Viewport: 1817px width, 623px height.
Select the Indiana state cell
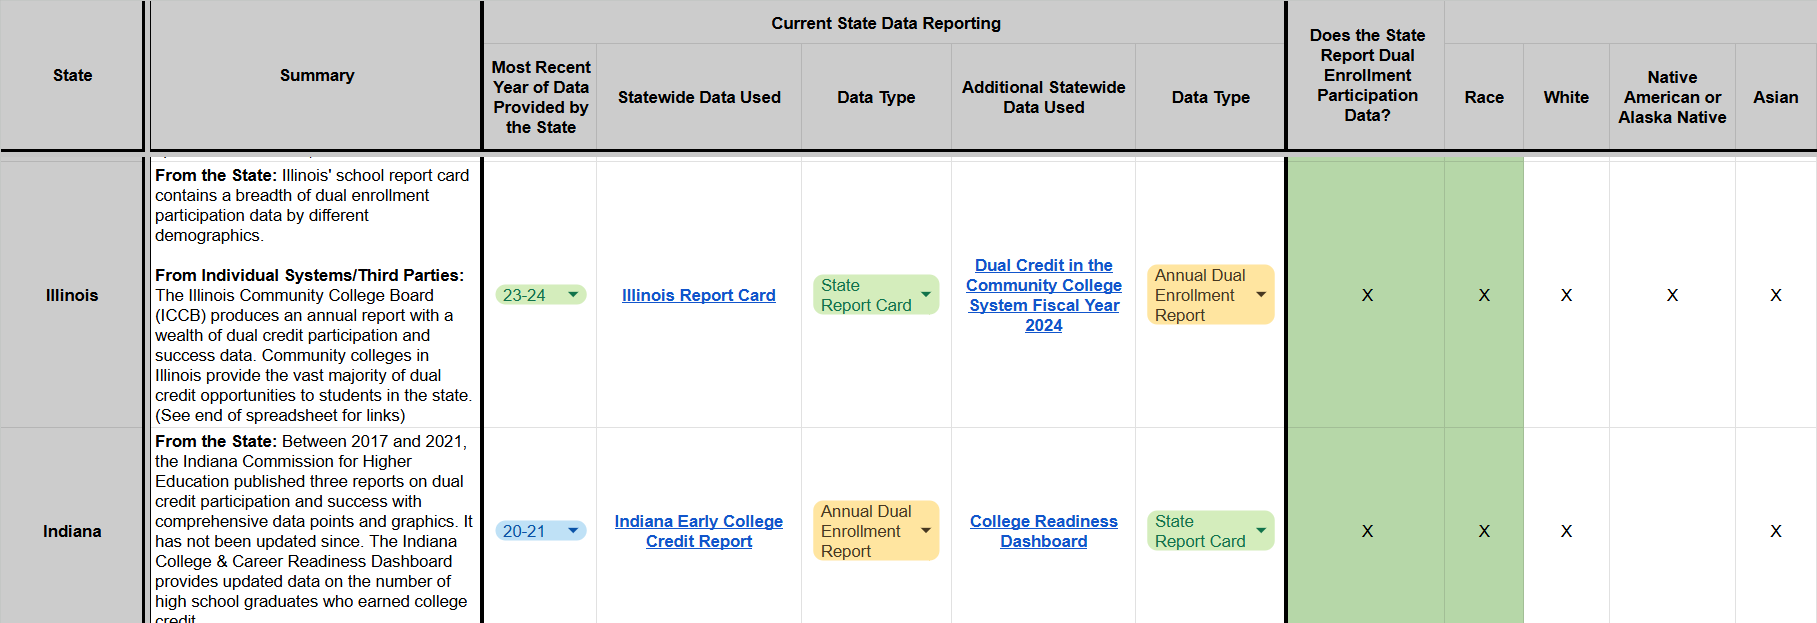(x=72, y=531)
